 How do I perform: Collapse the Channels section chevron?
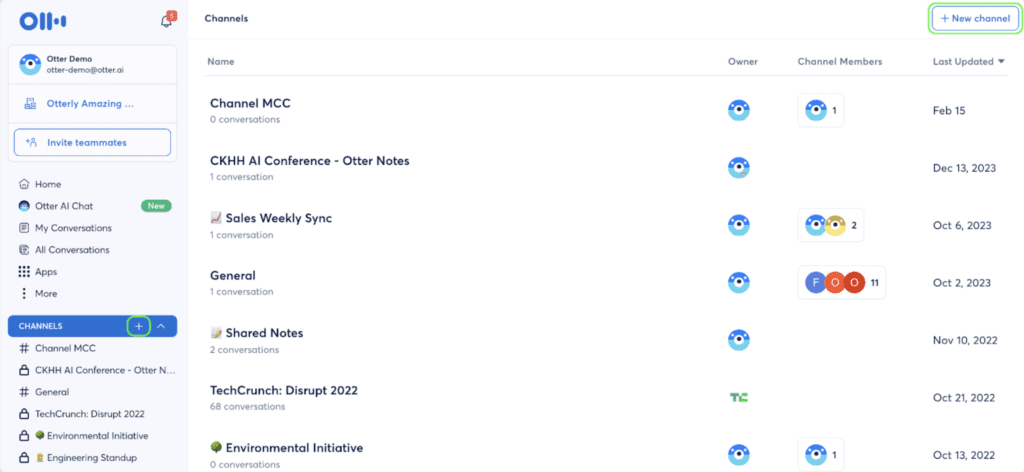[x=161, y=326]
